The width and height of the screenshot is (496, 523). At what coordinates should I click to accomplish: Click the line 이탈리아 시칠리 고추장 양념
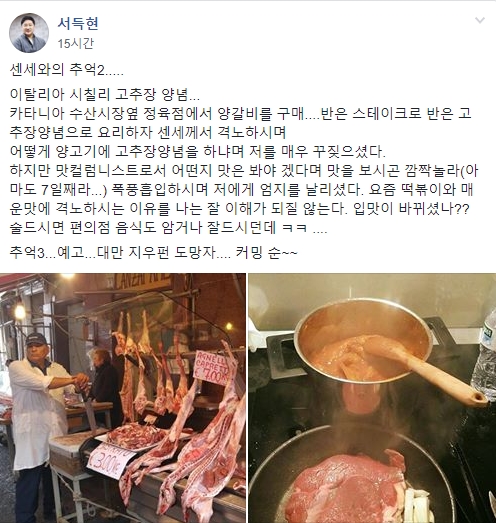click(104, 95)
